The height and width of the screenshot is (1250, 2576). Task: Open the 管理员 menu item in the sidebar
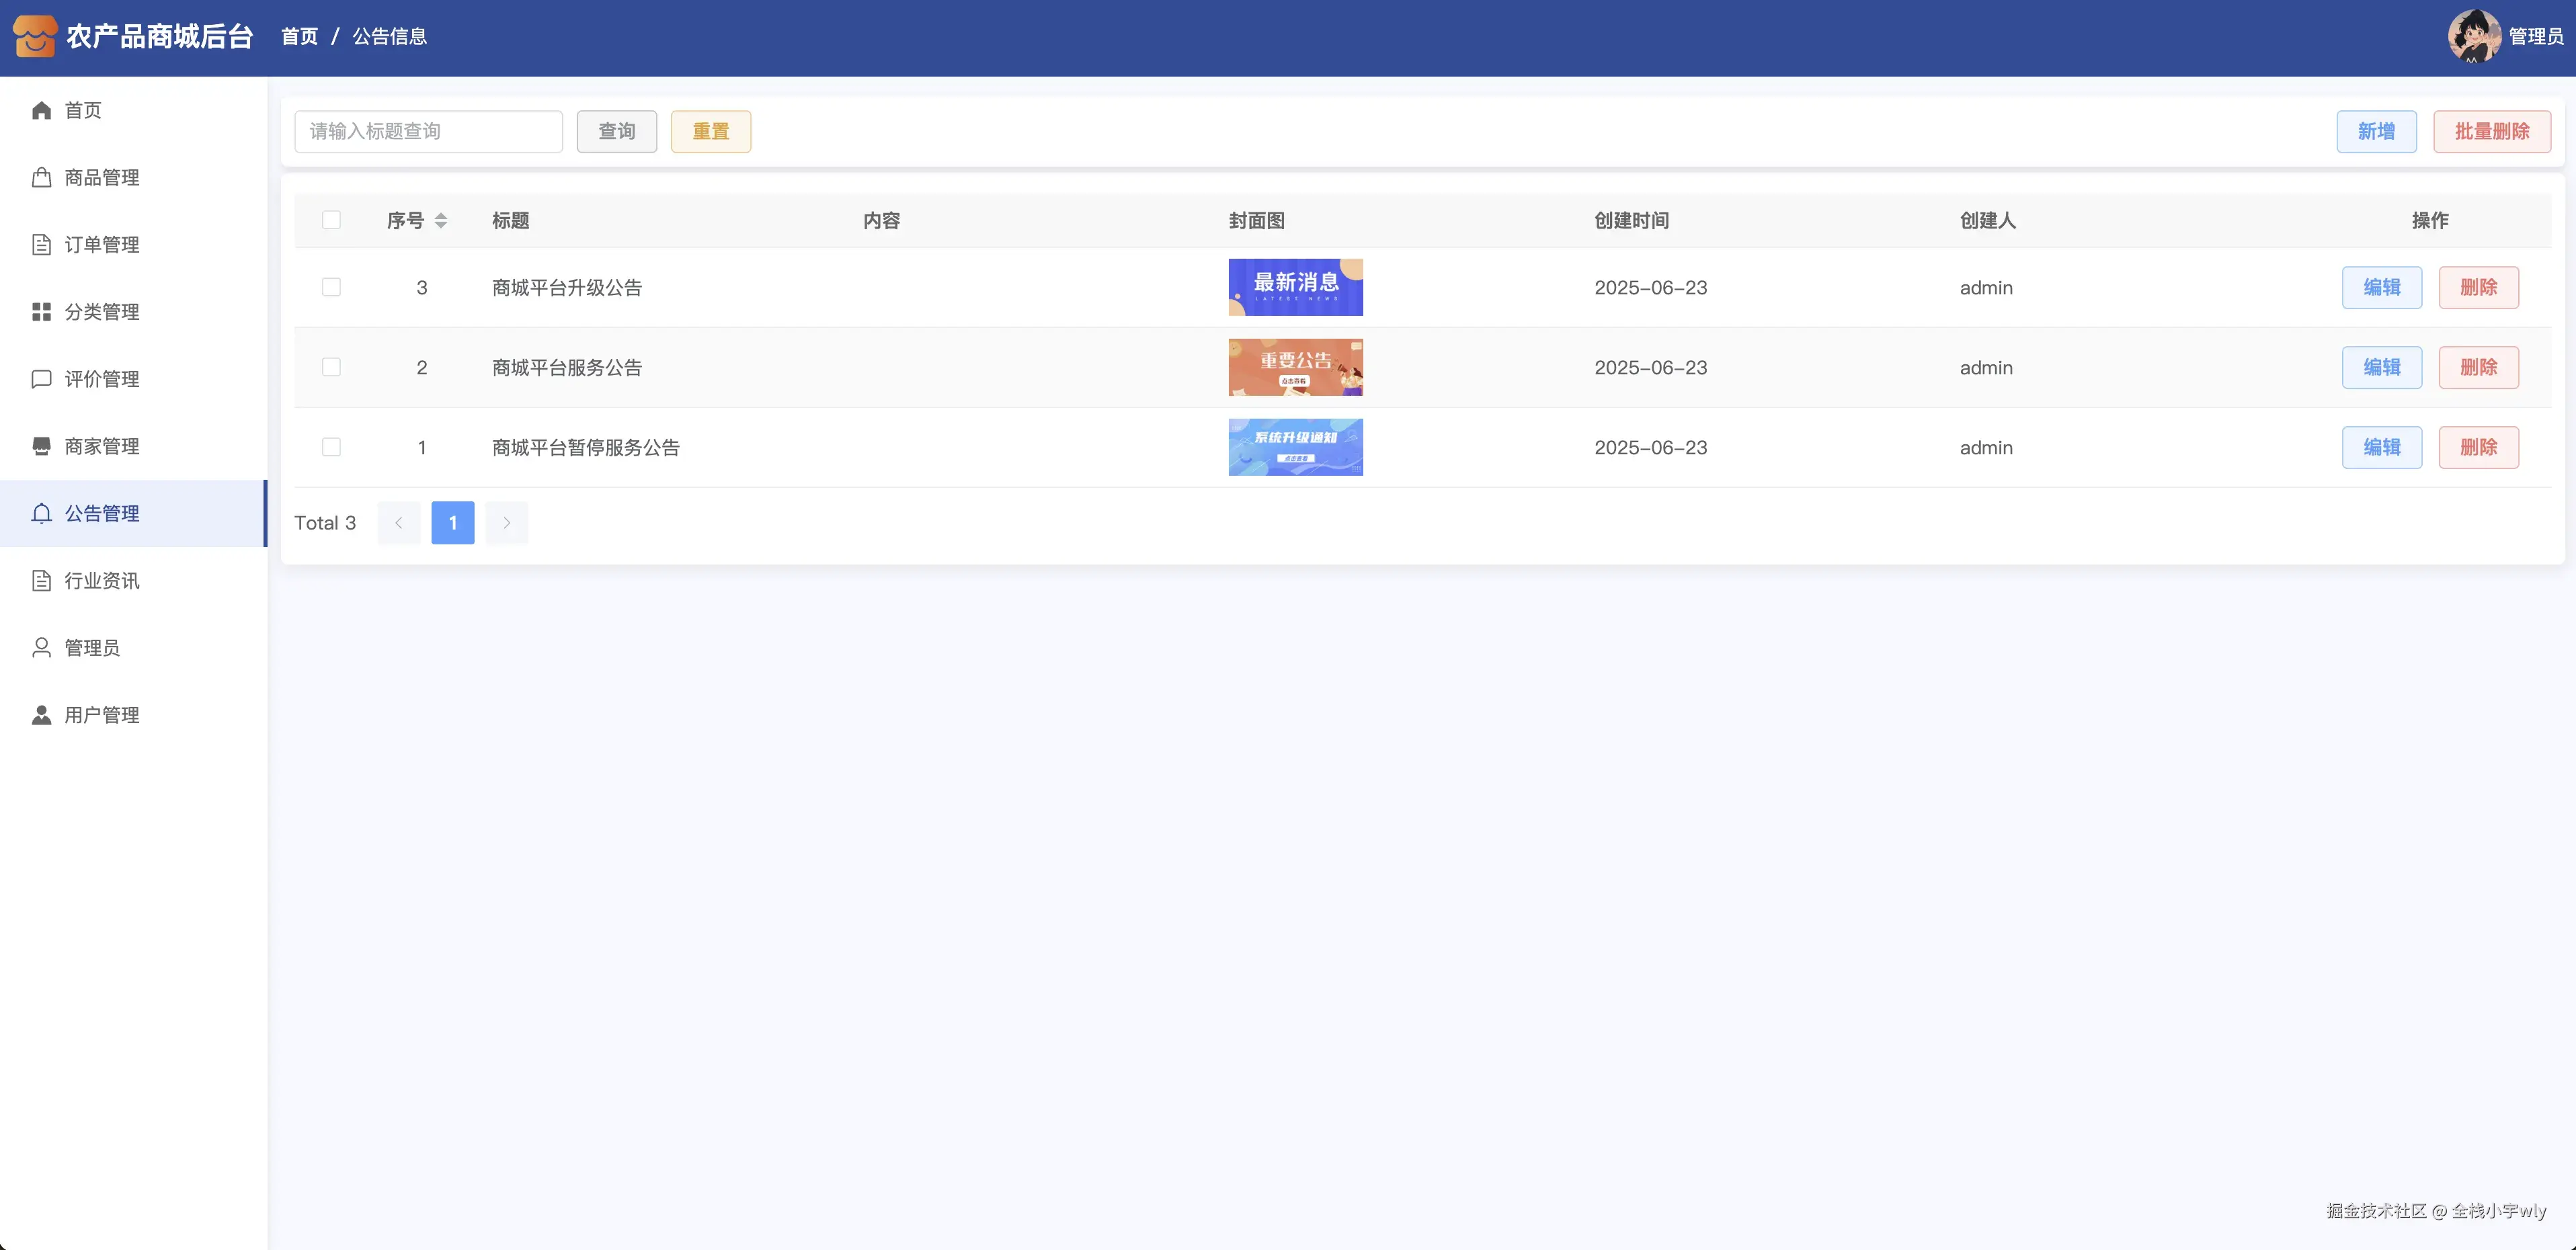click(92, 648)
